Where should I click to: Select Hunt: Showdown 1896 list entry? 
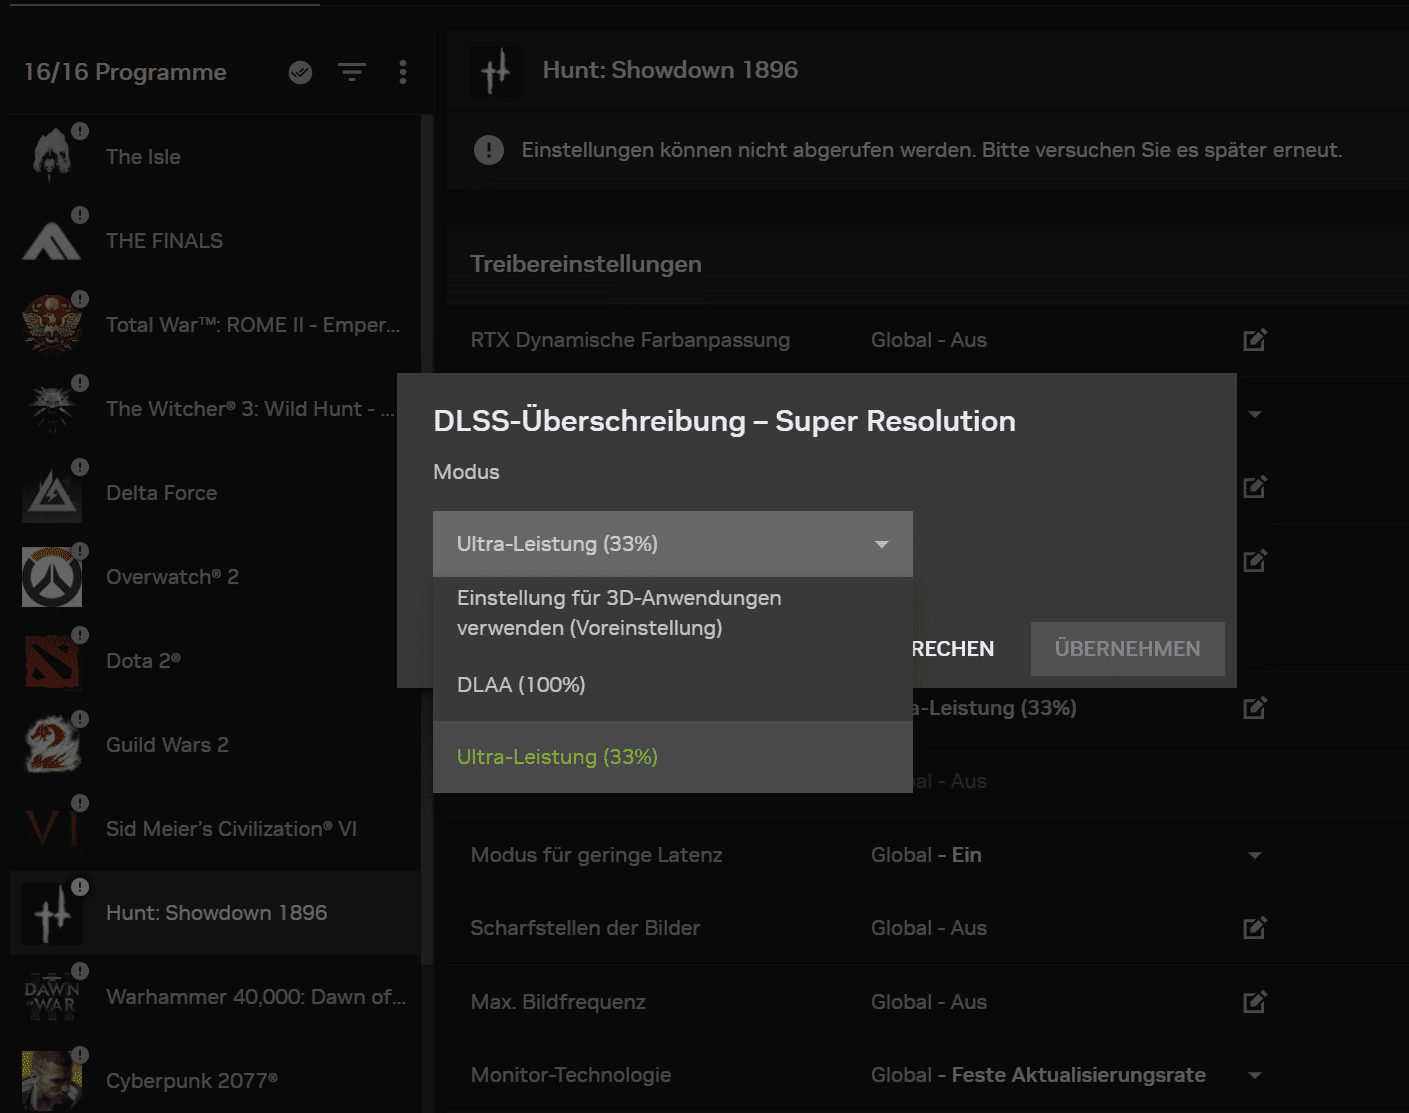215,913
